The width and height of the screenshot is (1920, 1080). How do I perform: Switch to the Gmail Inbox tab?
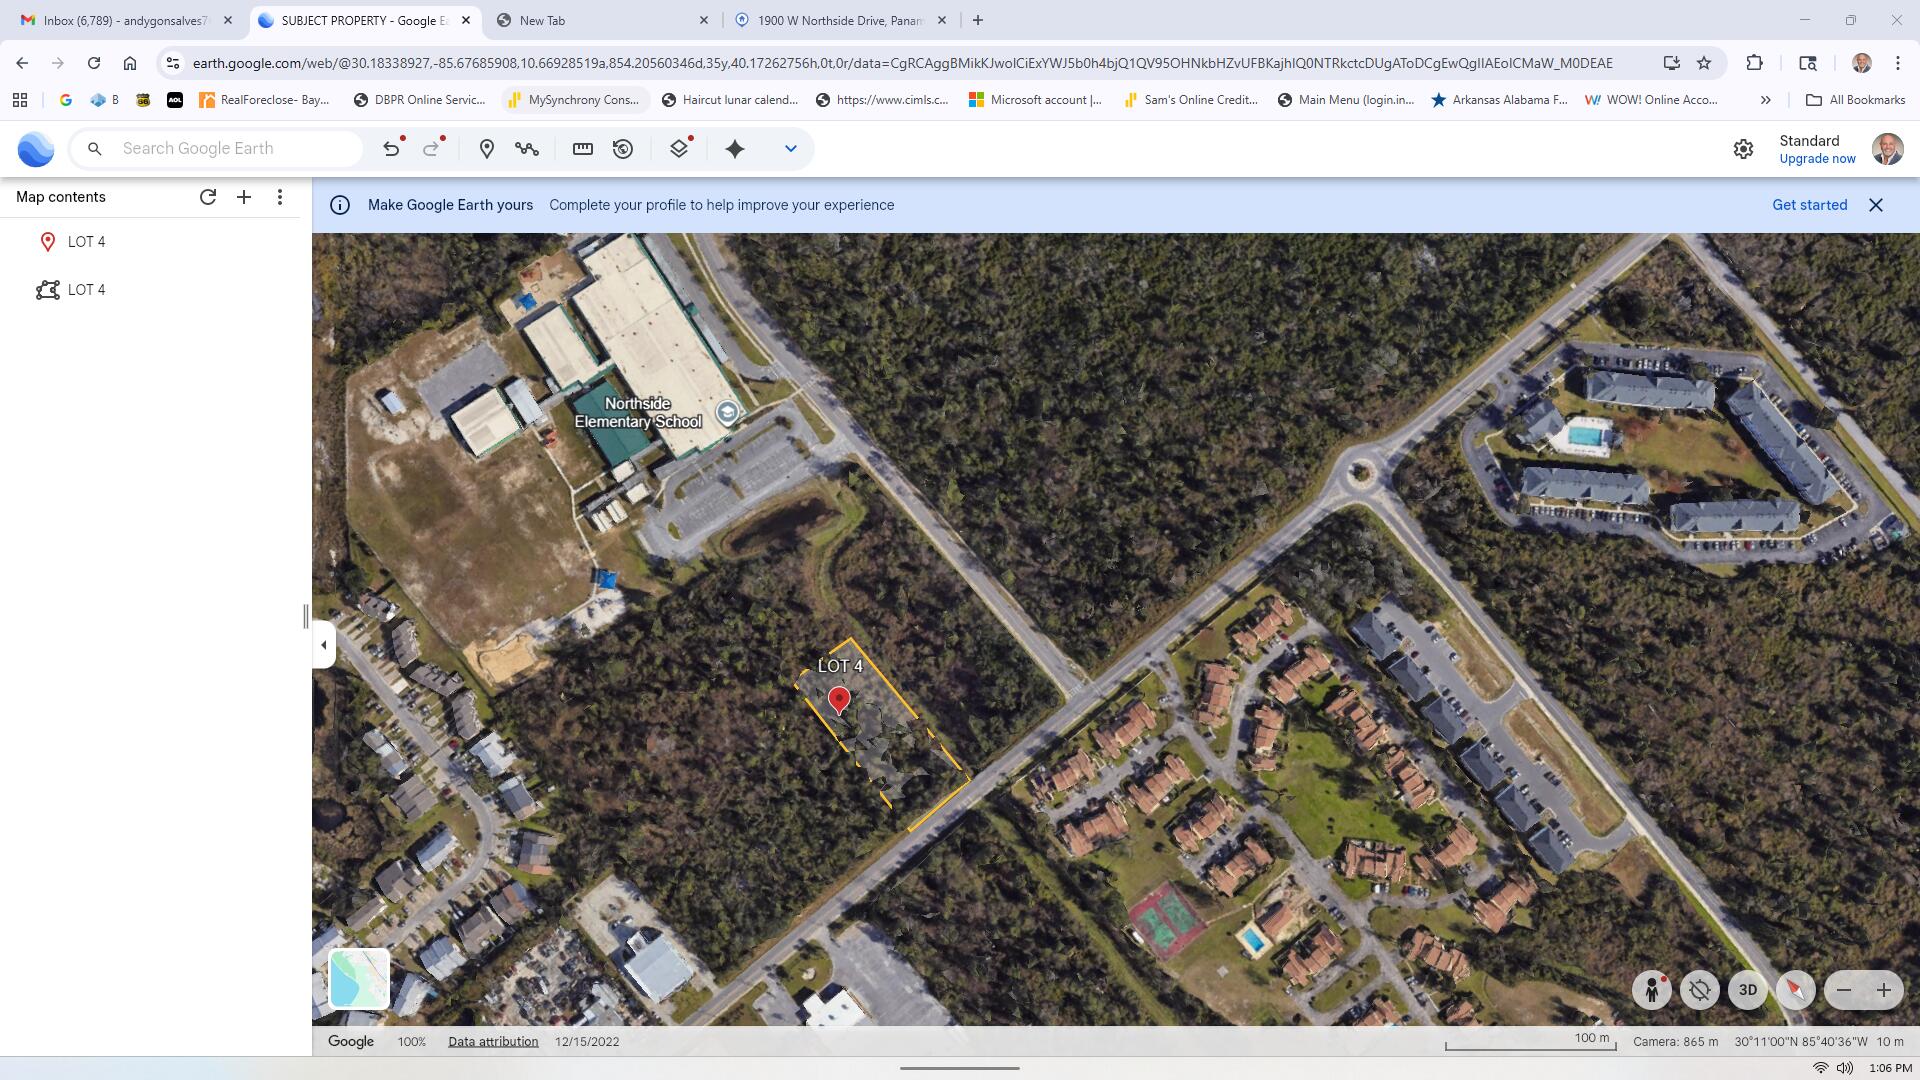(125, 20)
